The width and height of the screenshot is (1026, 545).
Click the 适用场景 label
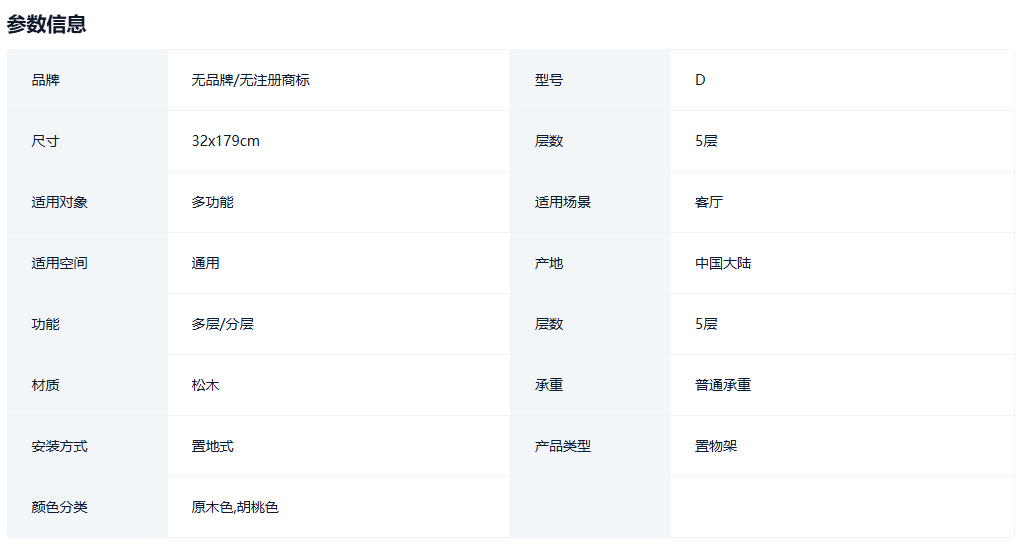563,202
